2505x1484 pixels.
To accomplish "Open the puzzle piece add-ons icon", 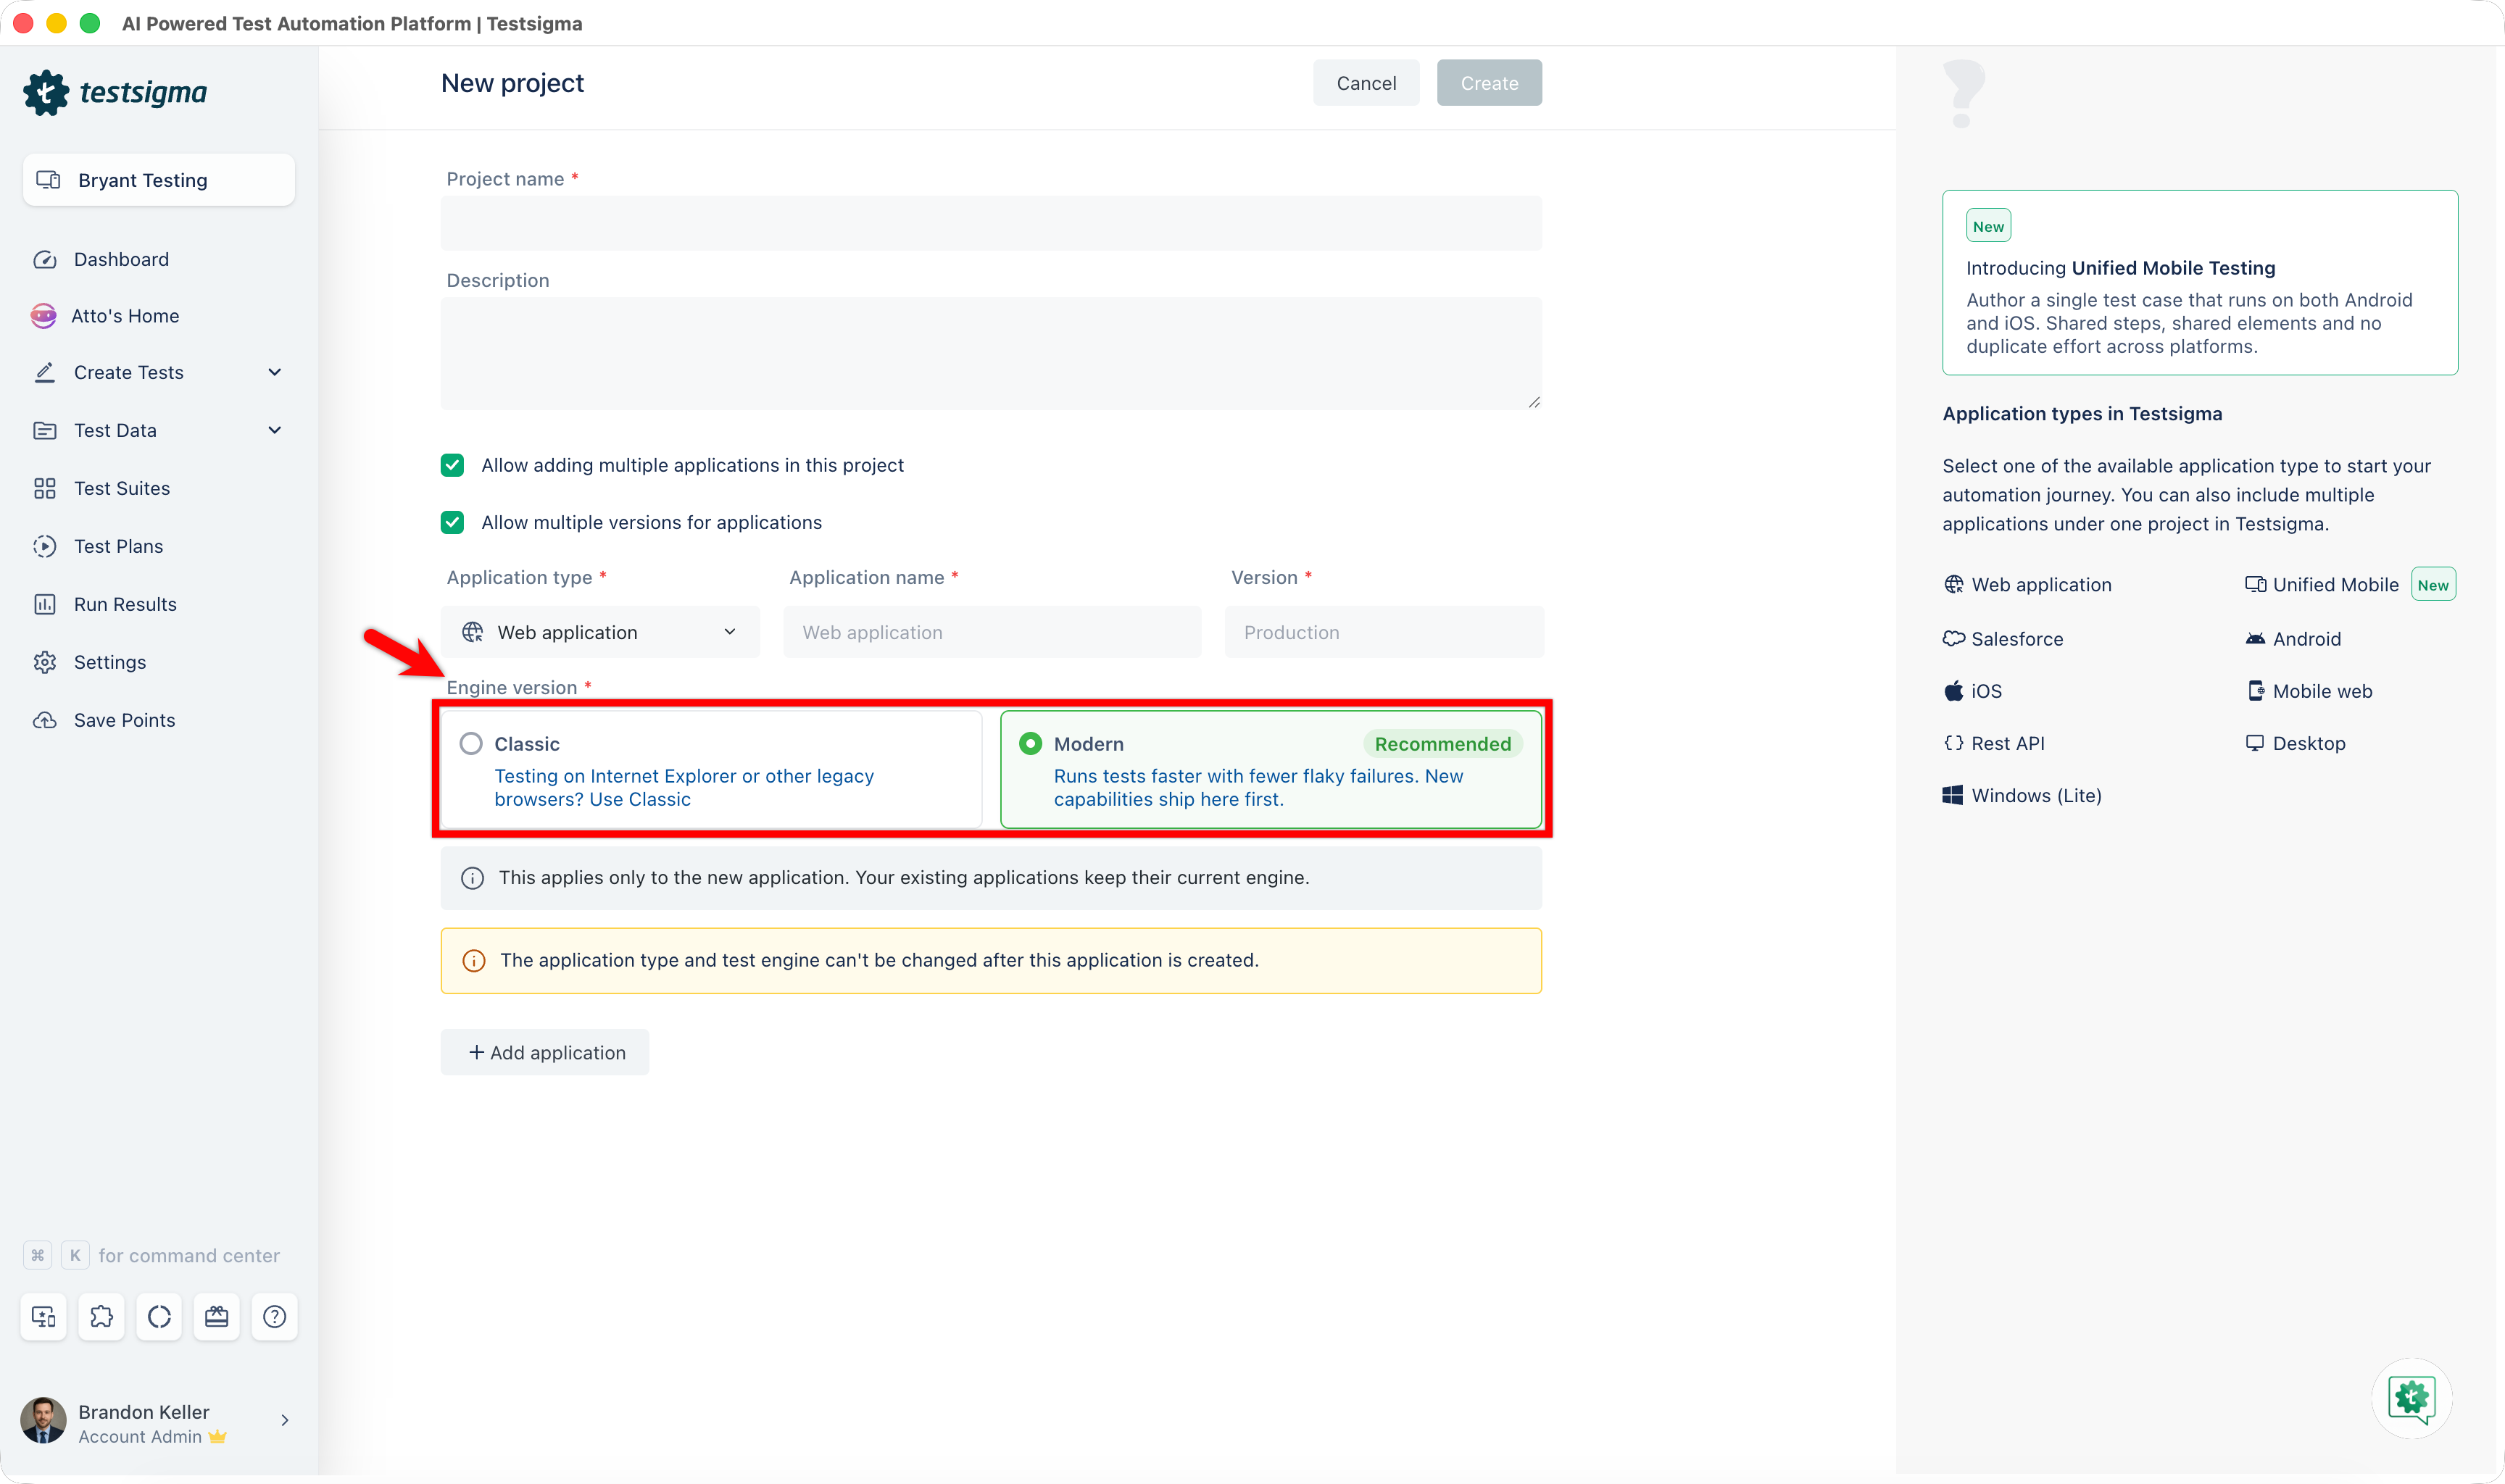I will click(x=101, y=1317).
